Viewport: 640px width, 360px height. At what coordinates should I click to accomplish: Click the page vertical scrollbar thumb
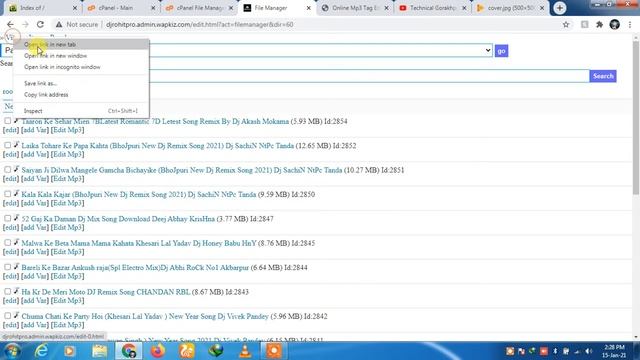tap(636, 118)
